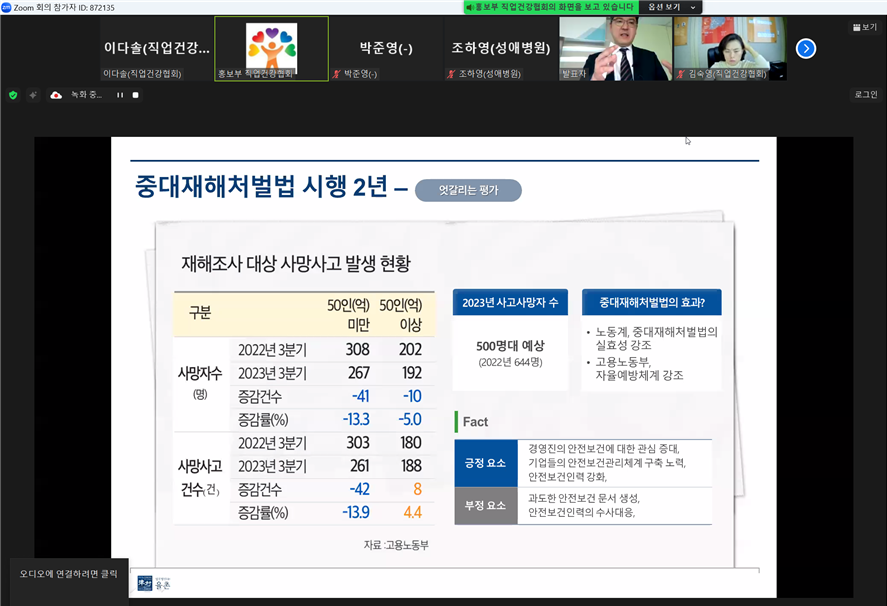
Task: Click 오디오에 연결하려면 클릭 audio prompt
Action: pyautogui.click(x=68, y=574)
